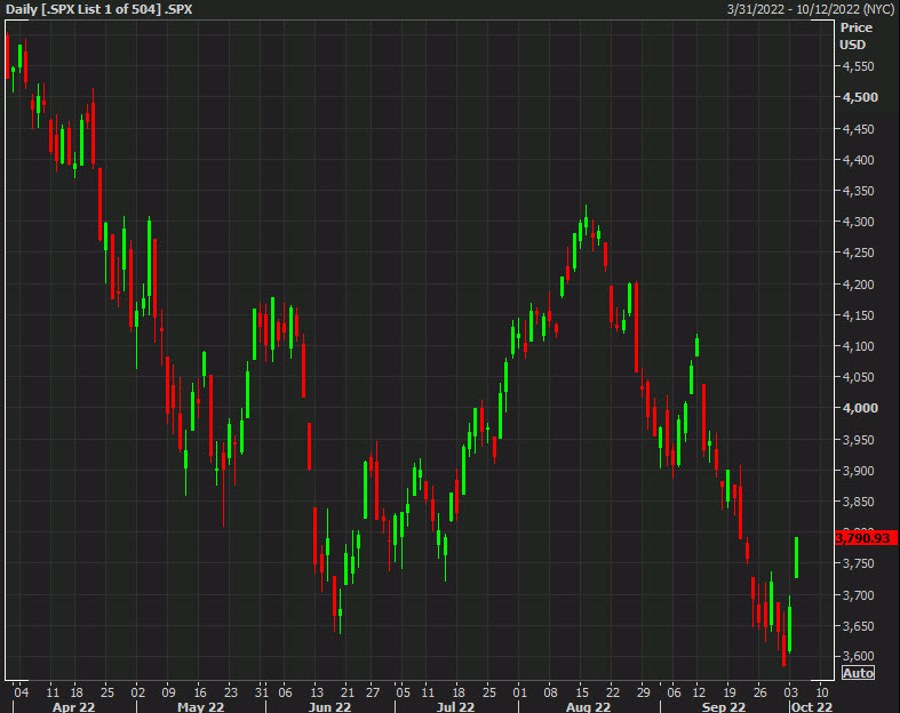Image resolution: width=900 pixels, height=713 pixels.
Task: Select the 4,000 price axis label
Action: pos(859,408)
